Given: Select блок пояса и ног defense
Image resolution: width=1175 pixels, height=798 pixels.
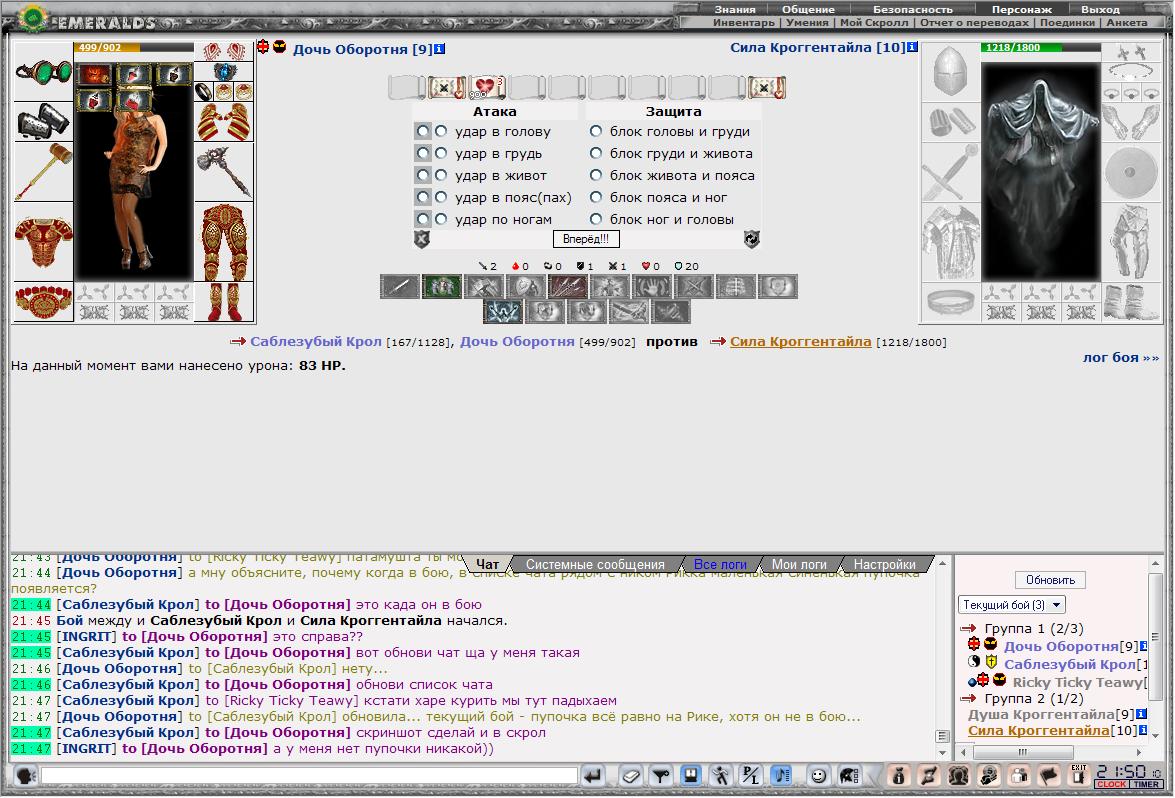Looking at the screenshot, I should click(x=596, y=197).
